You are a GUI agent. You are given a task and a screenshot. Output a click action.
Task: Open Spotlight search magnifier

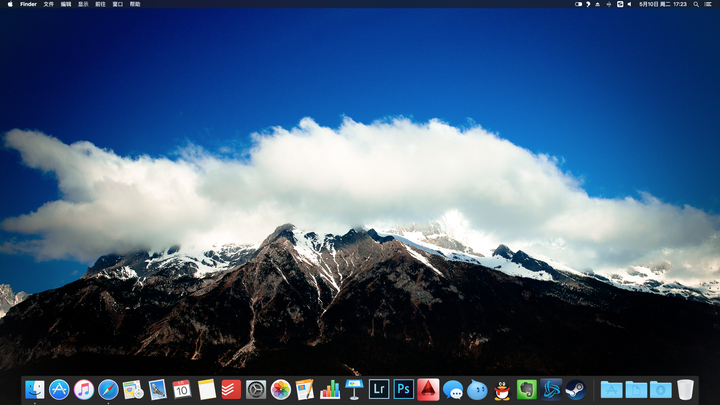pos(696,4)
